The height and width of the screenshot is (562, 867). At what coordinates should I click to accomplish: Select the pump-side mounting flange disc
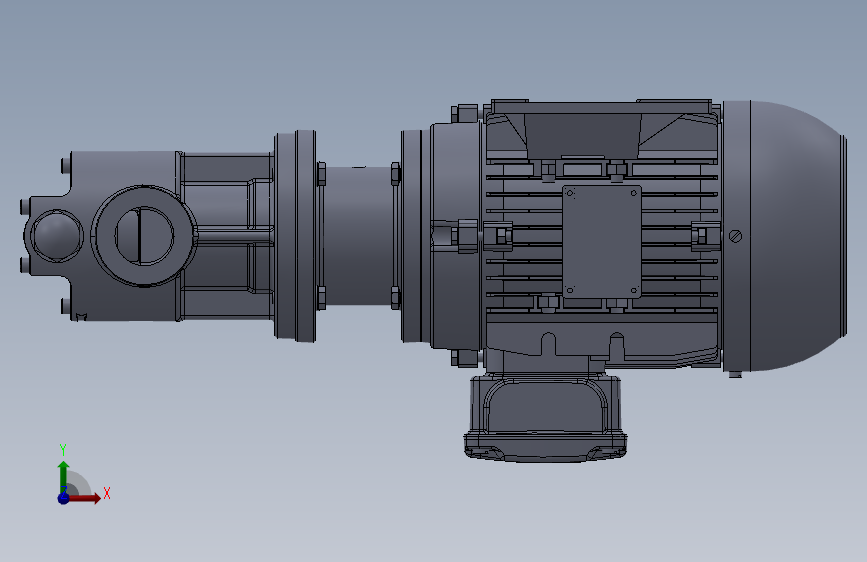point(295,236)
